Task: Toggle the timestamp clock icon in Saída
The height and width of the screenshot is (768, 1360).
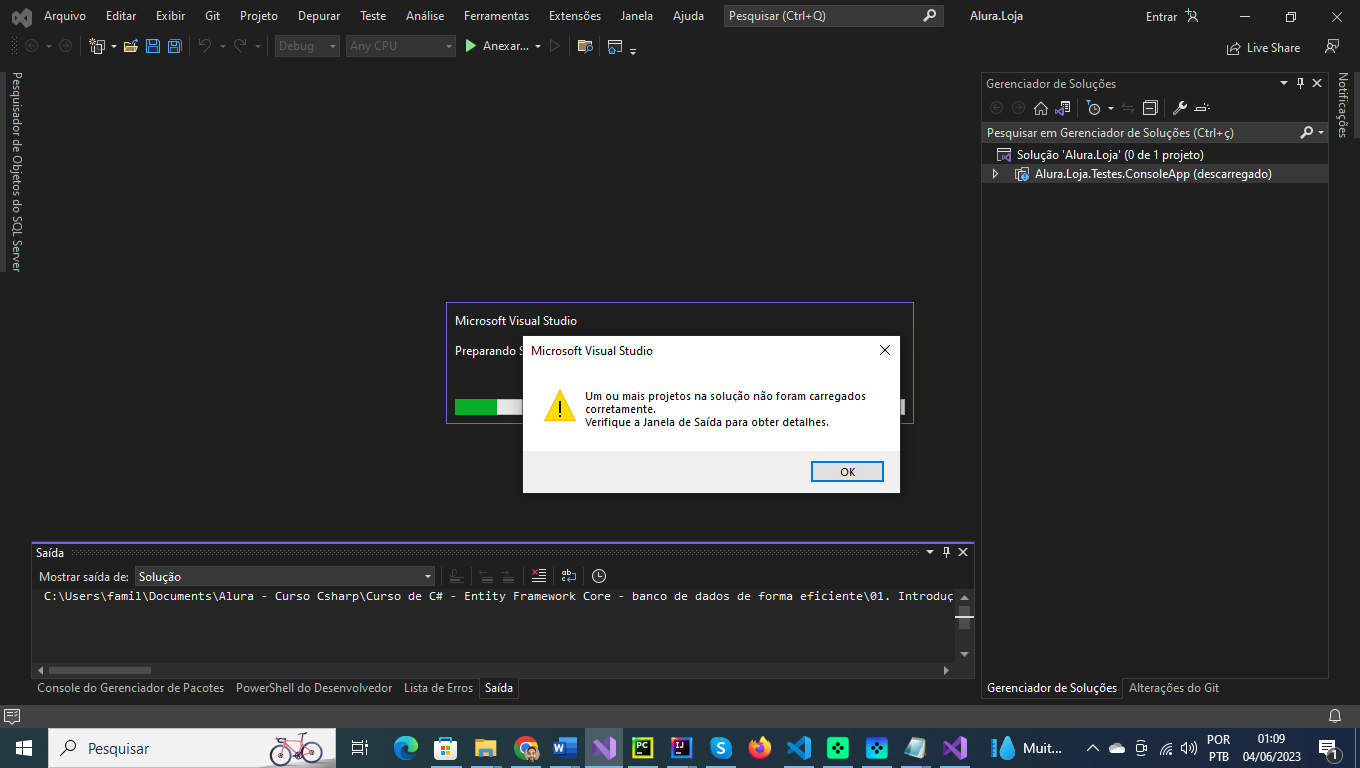Action: [x=598, y=576]
